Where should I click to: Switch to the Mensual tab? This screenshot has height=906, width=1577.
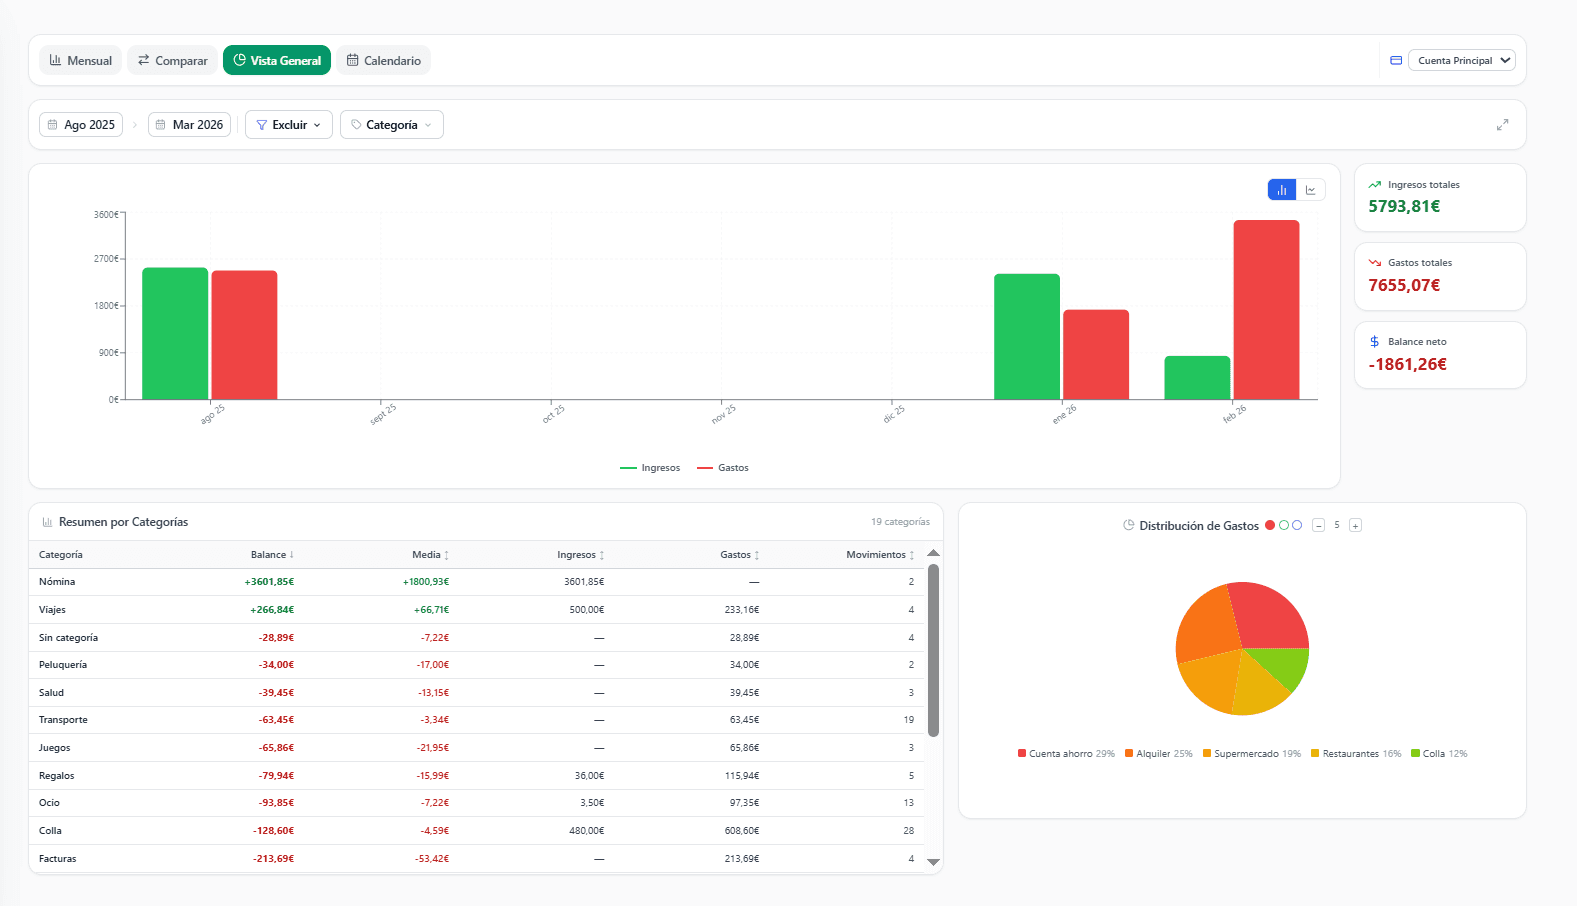81,61
